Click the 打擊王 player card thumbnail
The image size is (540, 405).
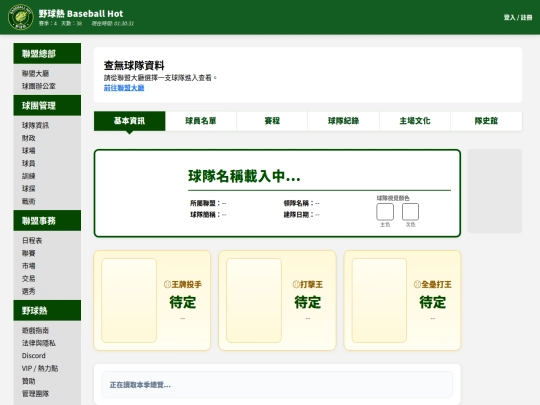tap(254, 301)
